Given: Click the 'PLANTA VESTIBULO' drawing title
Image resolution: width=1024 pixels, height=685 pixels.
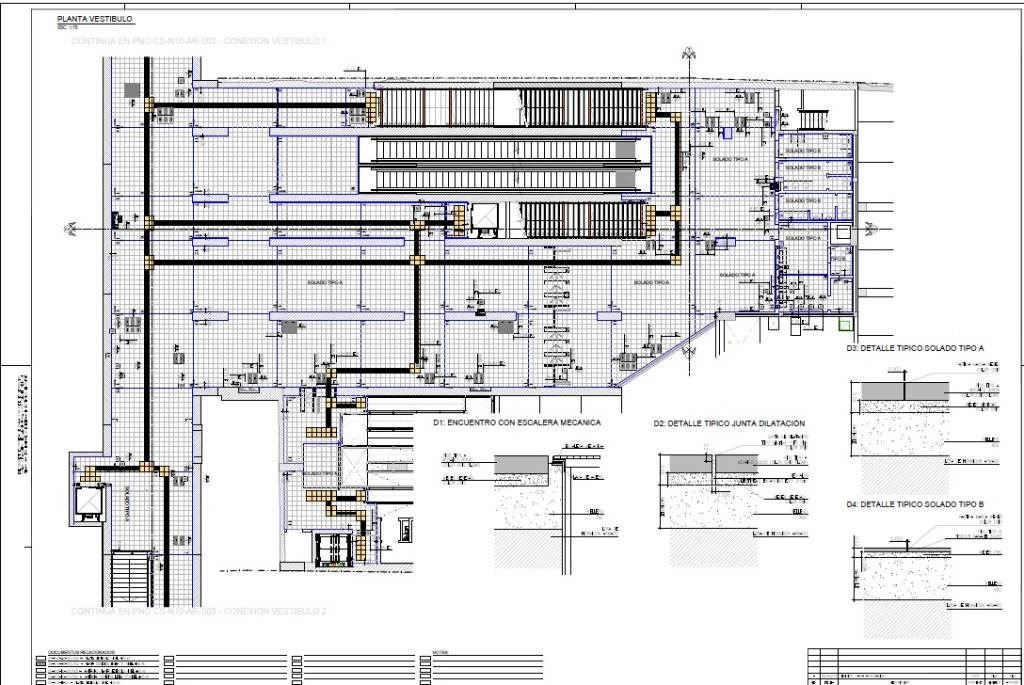Looking at the screenshot, I should pos(95,19).
